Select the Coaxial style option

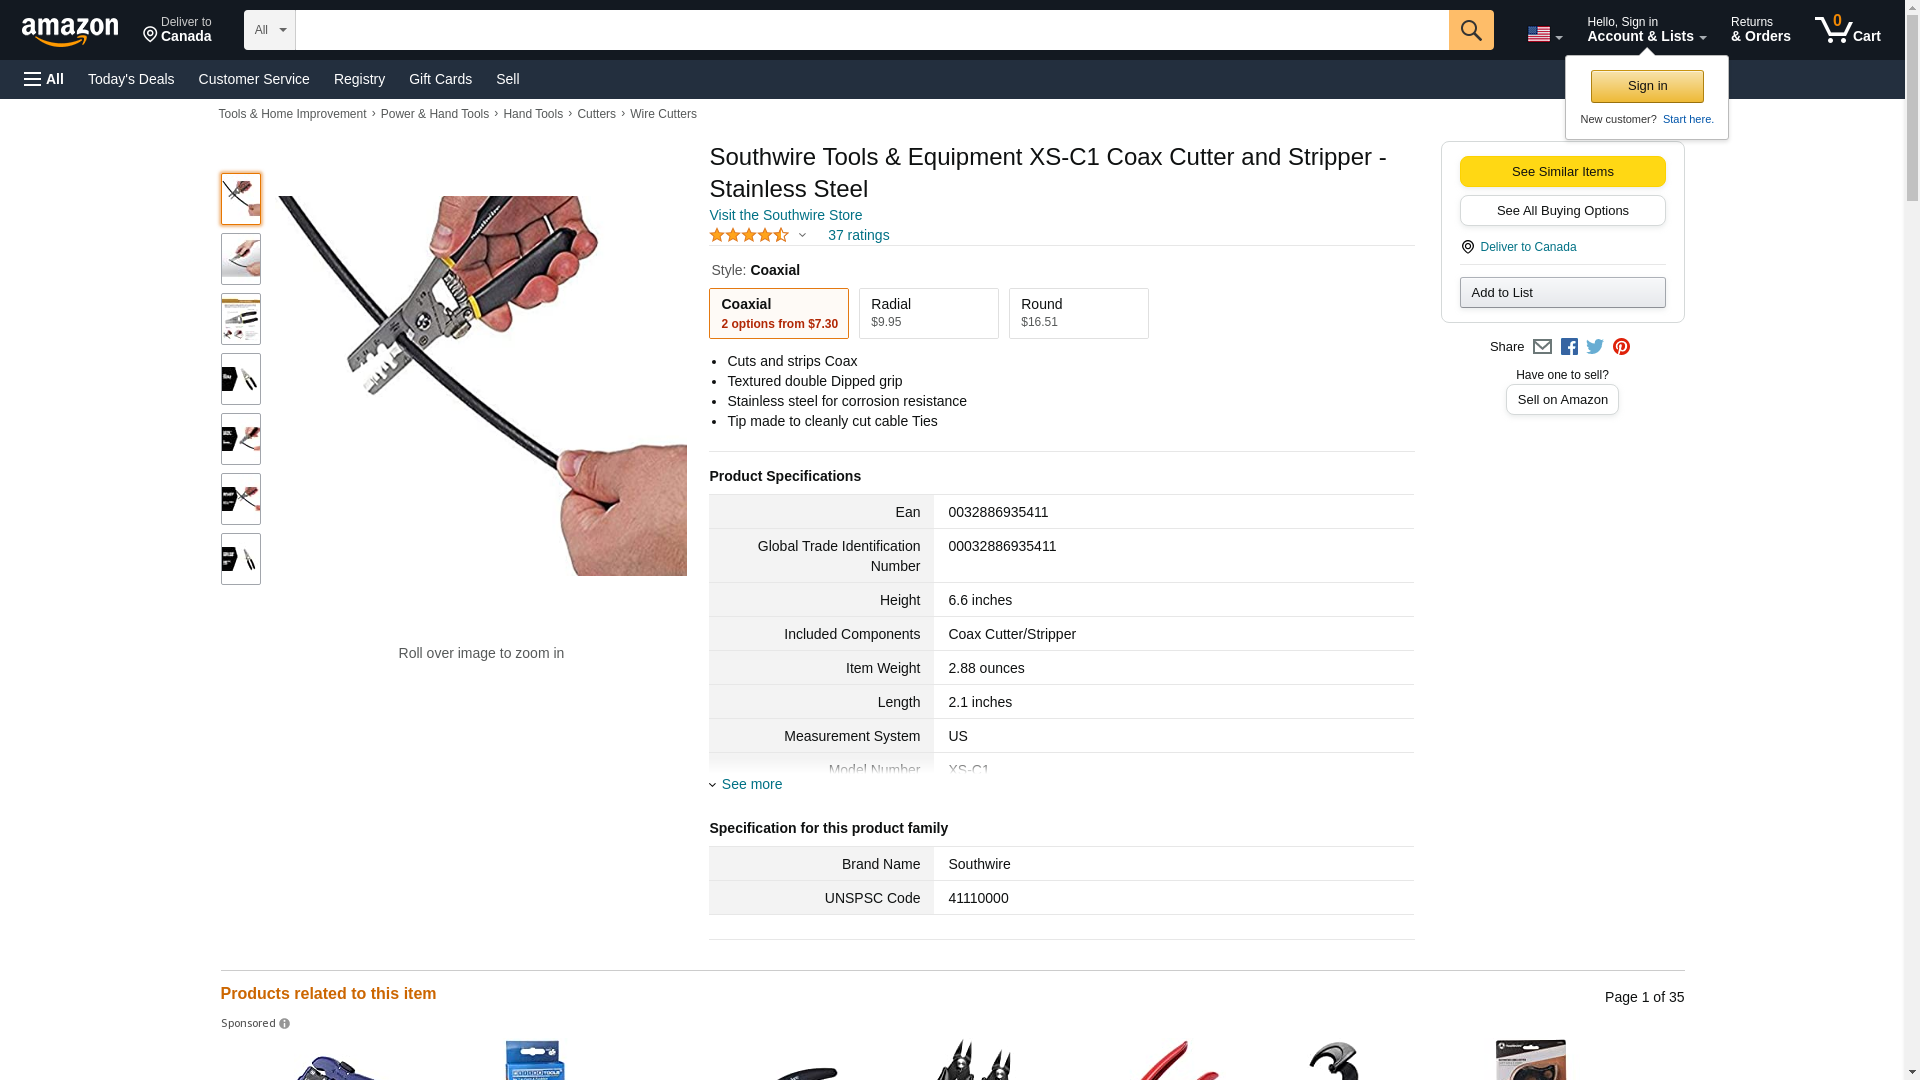click(778, 314)
